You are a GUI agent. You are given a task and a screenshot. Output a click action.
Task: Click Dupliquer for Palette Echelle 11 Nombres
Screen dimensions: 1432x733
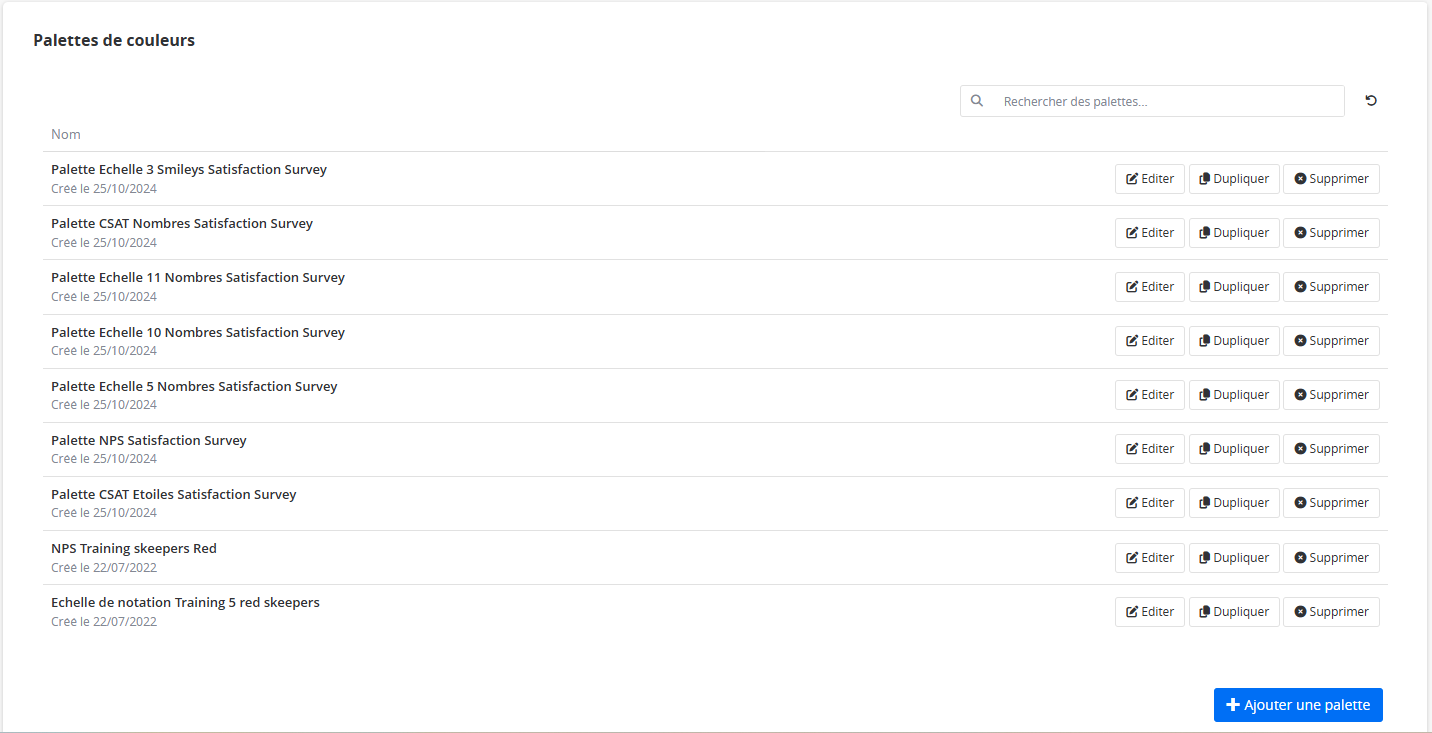click(x=1234, y=287)
